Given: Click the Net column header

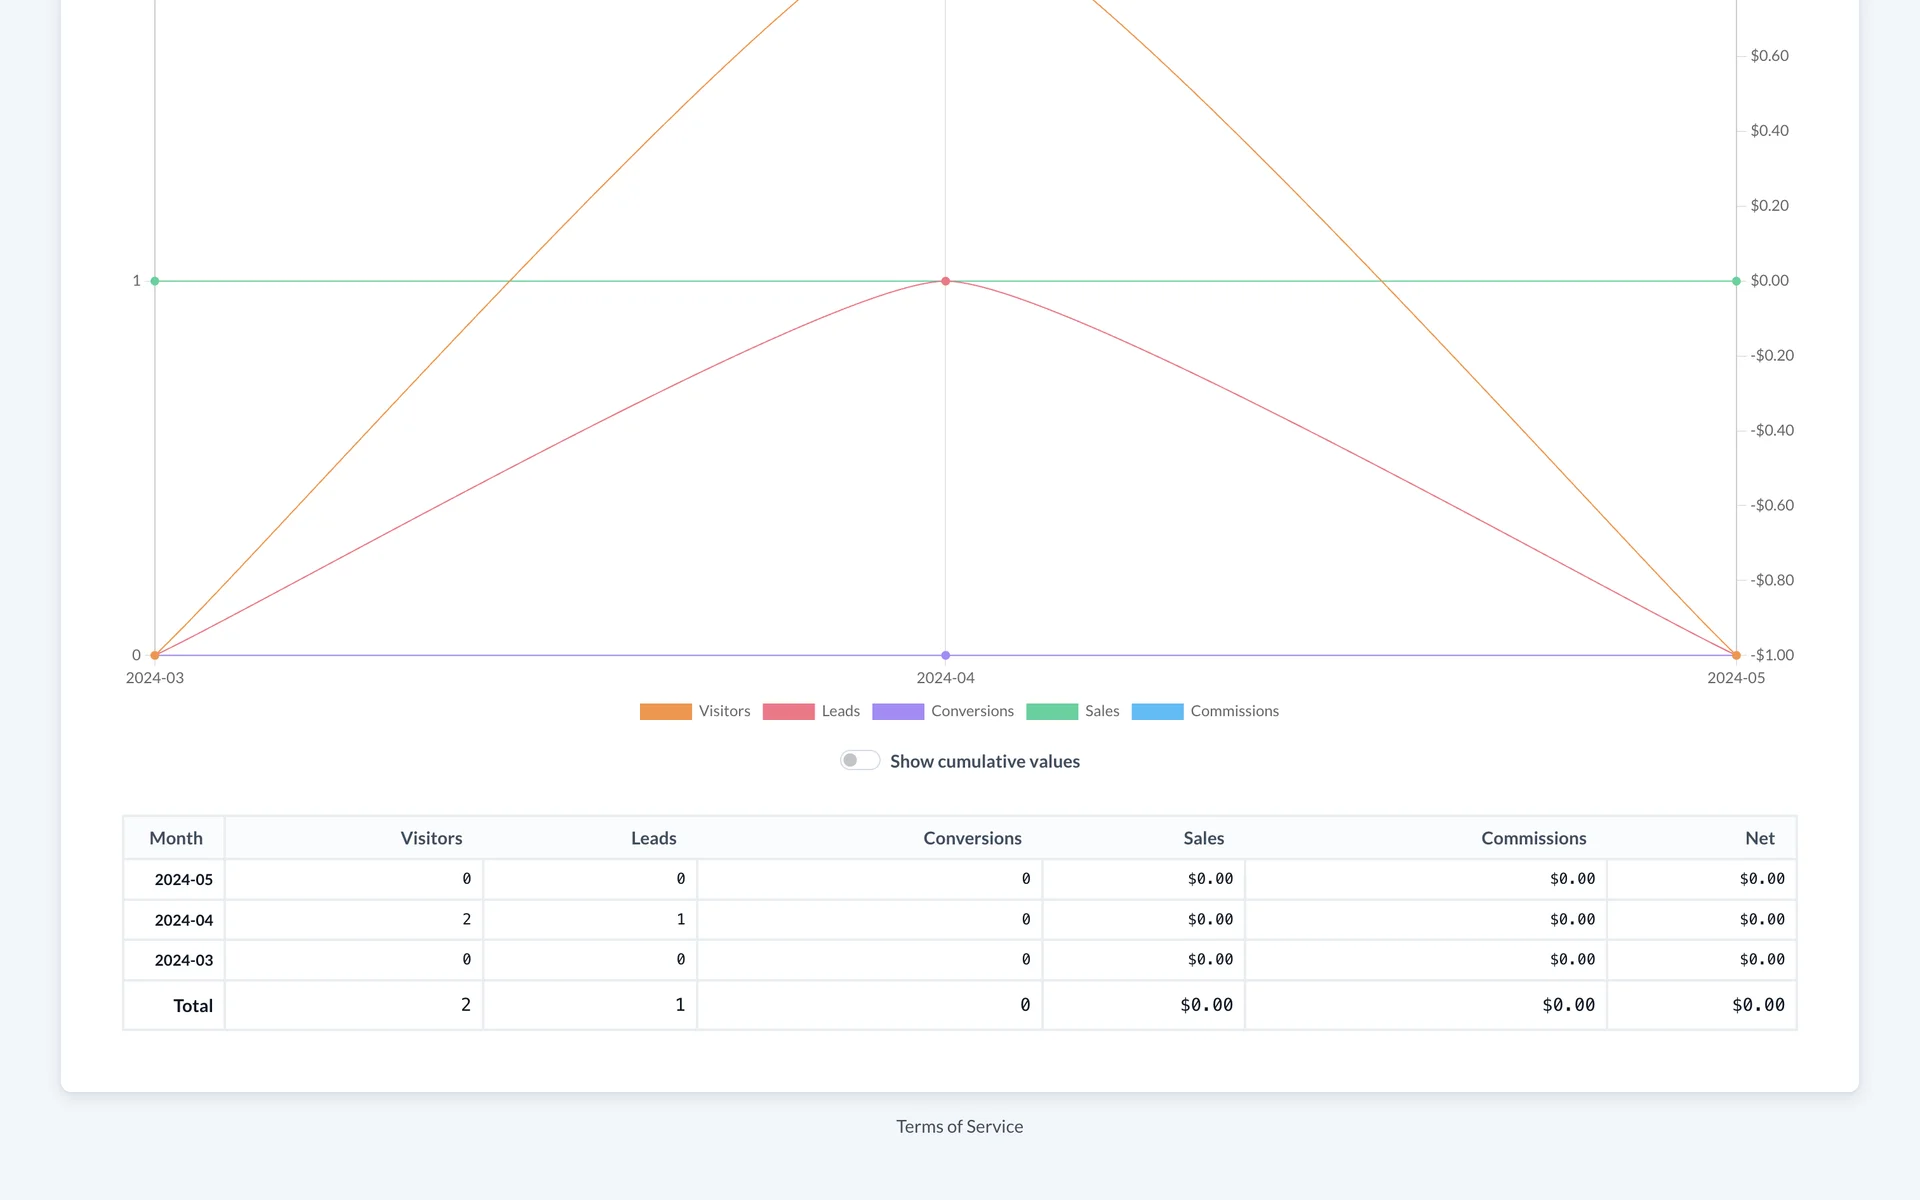Looking at the screenshot, I should pos(1759,838).
